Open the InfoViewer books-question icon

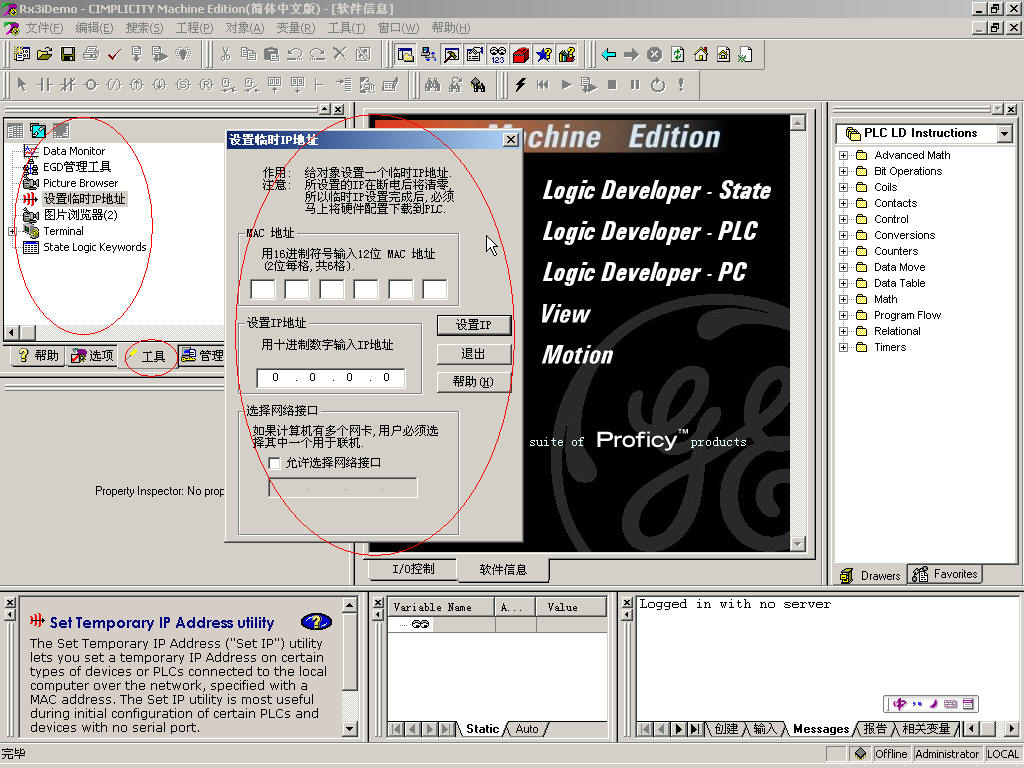tap(567, 55)
